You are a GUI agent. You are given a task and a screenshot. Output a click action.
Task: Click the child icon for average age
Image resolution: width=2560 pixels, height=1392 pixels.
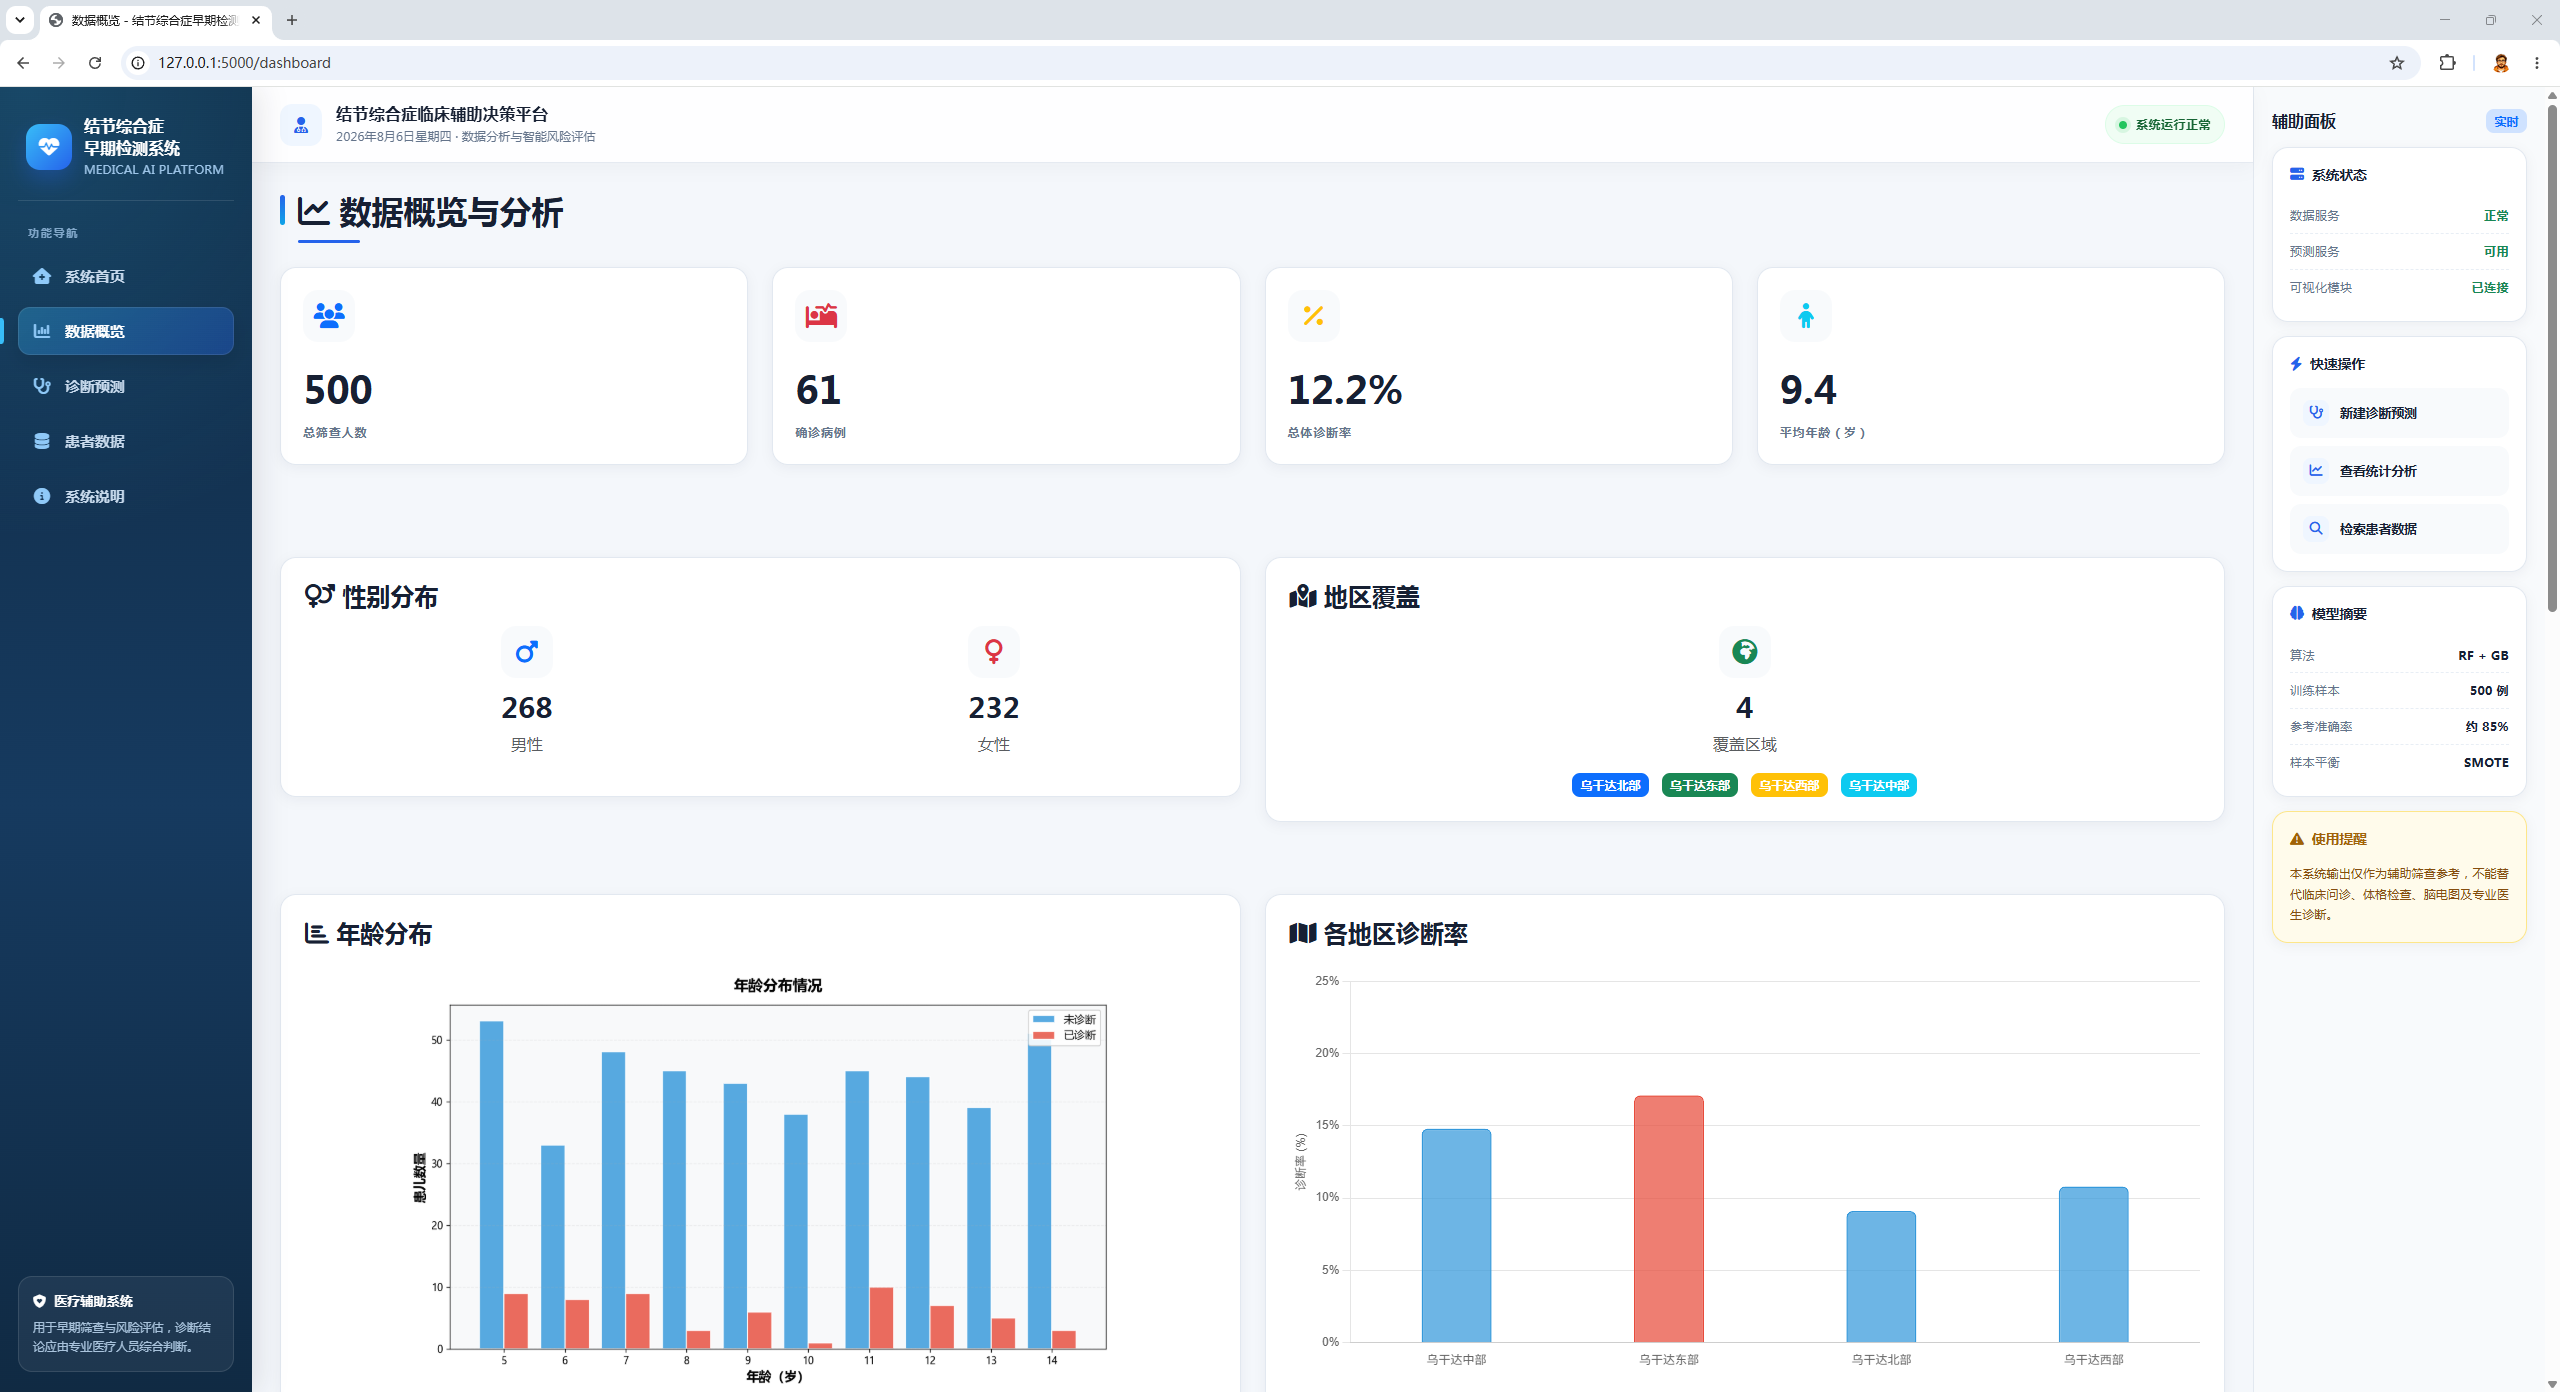(x=1805, y=316)
